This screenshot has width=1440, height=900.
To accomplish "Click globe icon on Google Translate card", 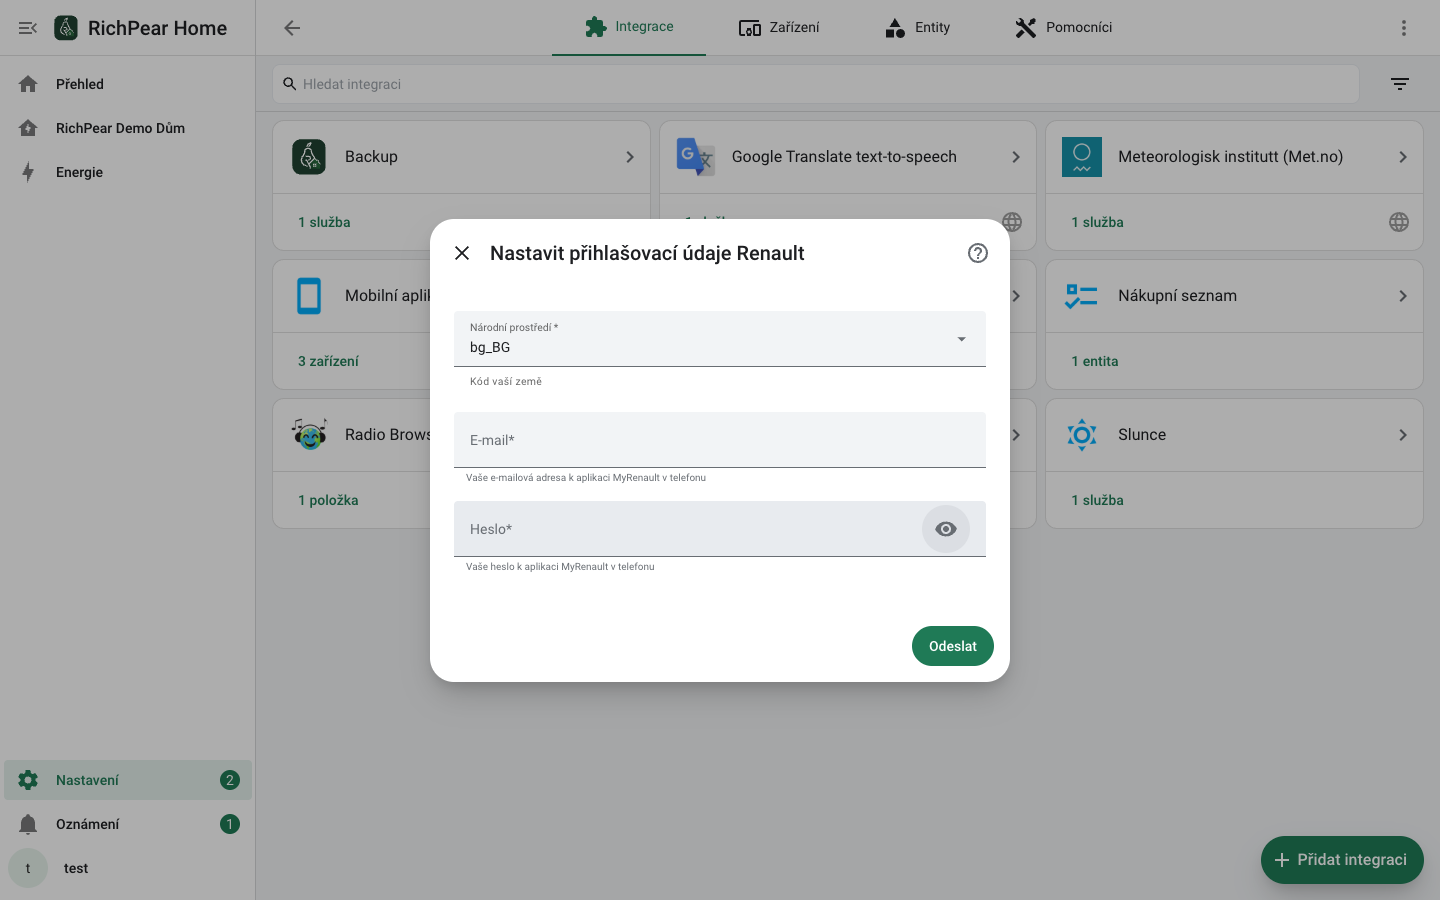I will tap(1012, 222).
